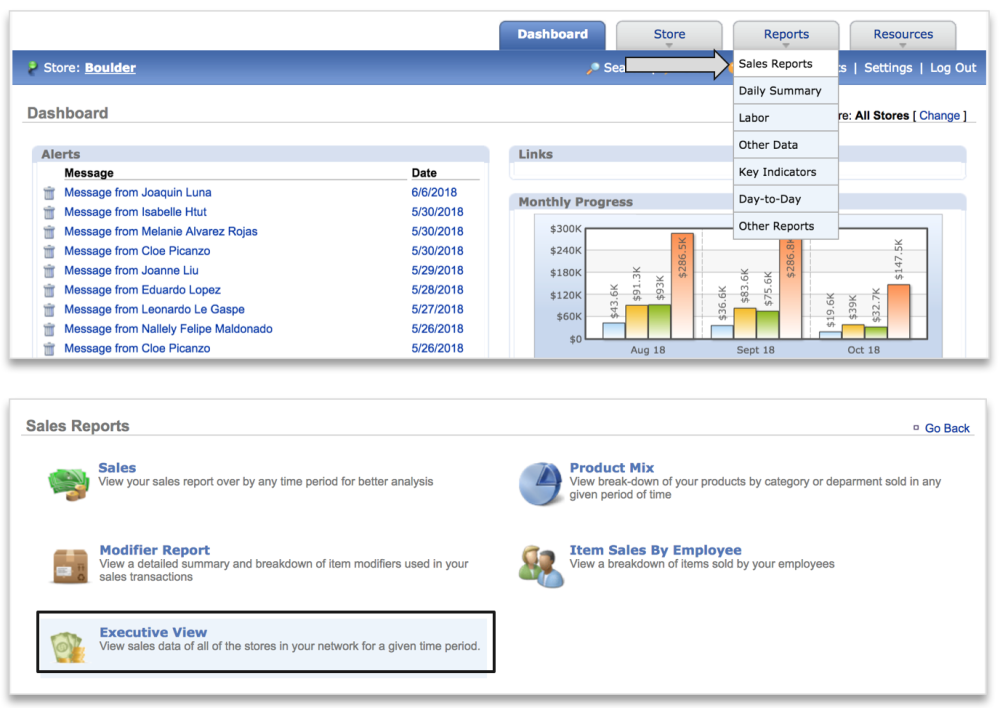Open Message from Eduardo Lopez
This screenshot has width=1000, height=708.
(142, 290)
